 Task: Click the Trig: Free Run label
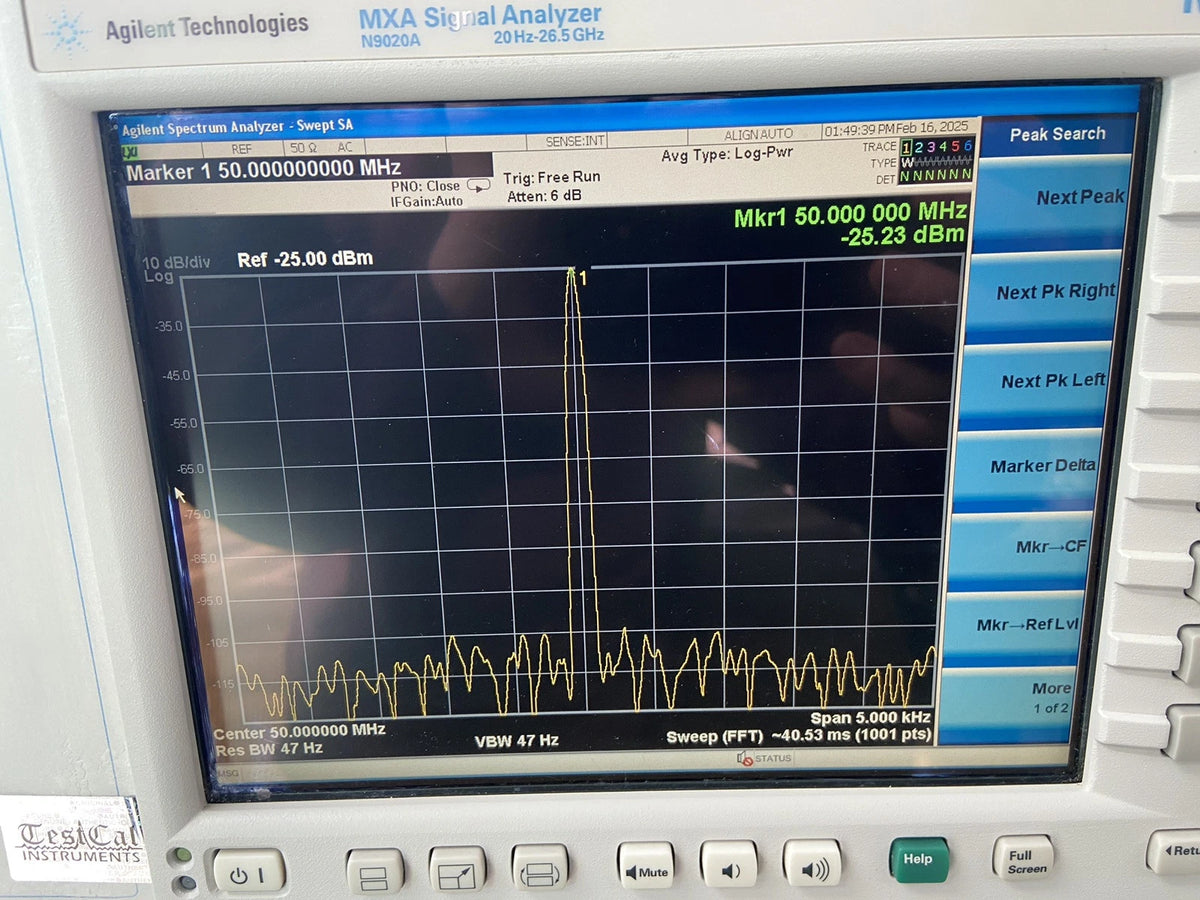click(552, 177)
